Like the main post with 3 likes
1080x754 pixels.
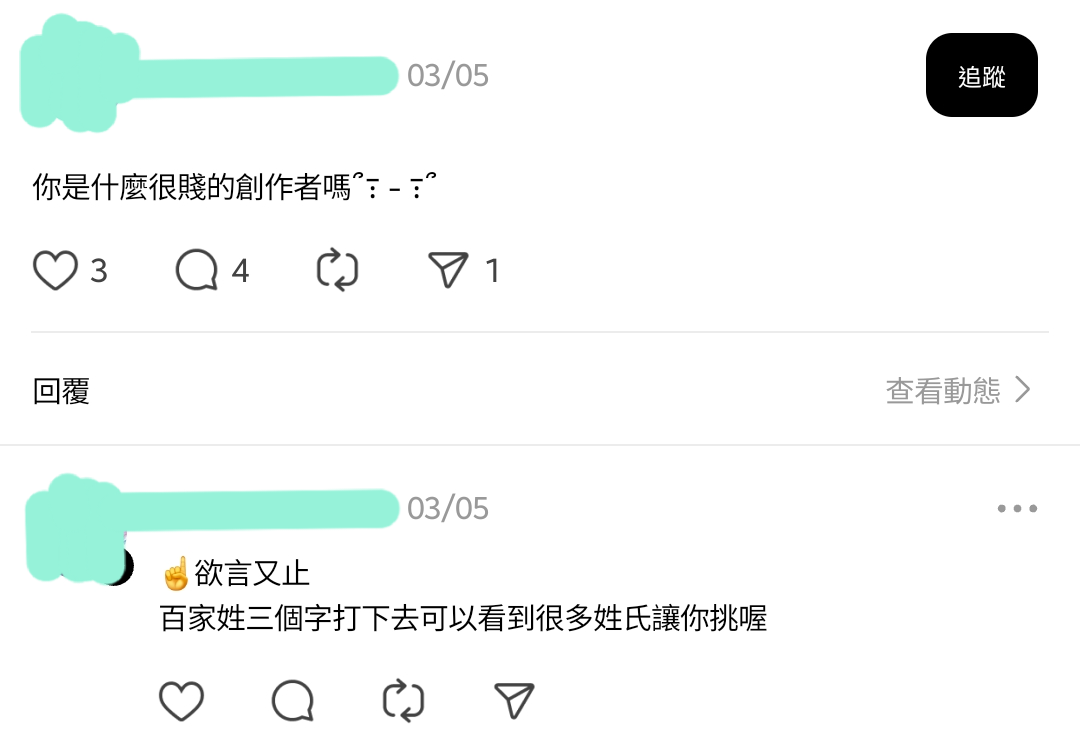pyautogui.click(x=55, y=270)
